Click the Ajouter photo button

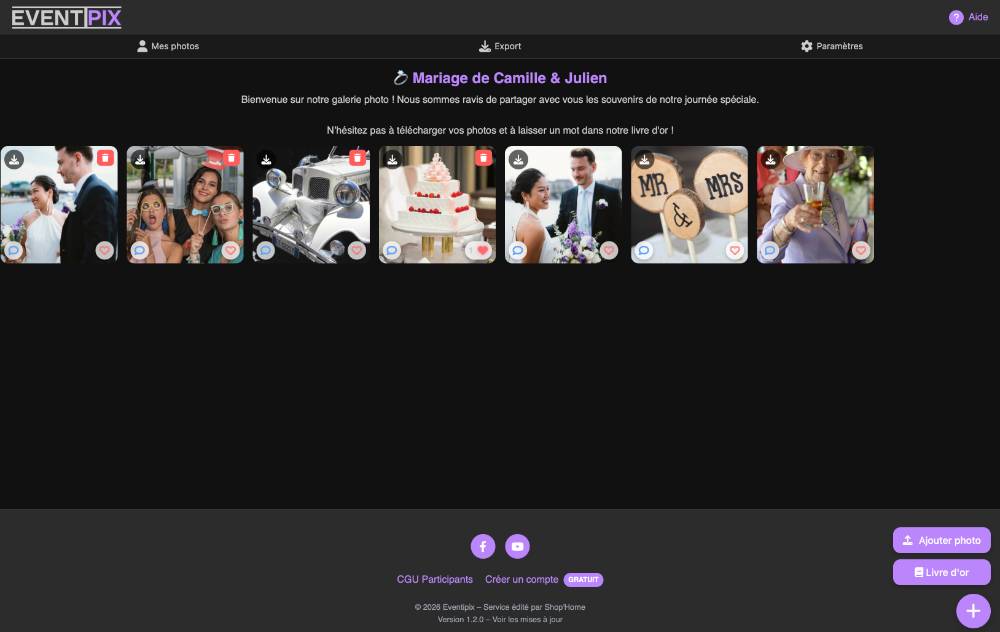coord(941,540)
